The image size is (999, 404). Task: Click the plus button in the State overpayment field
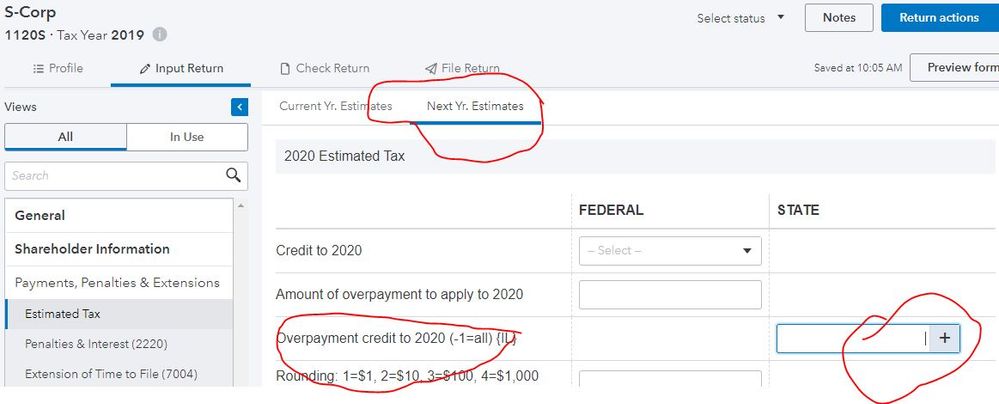point(945,338)
